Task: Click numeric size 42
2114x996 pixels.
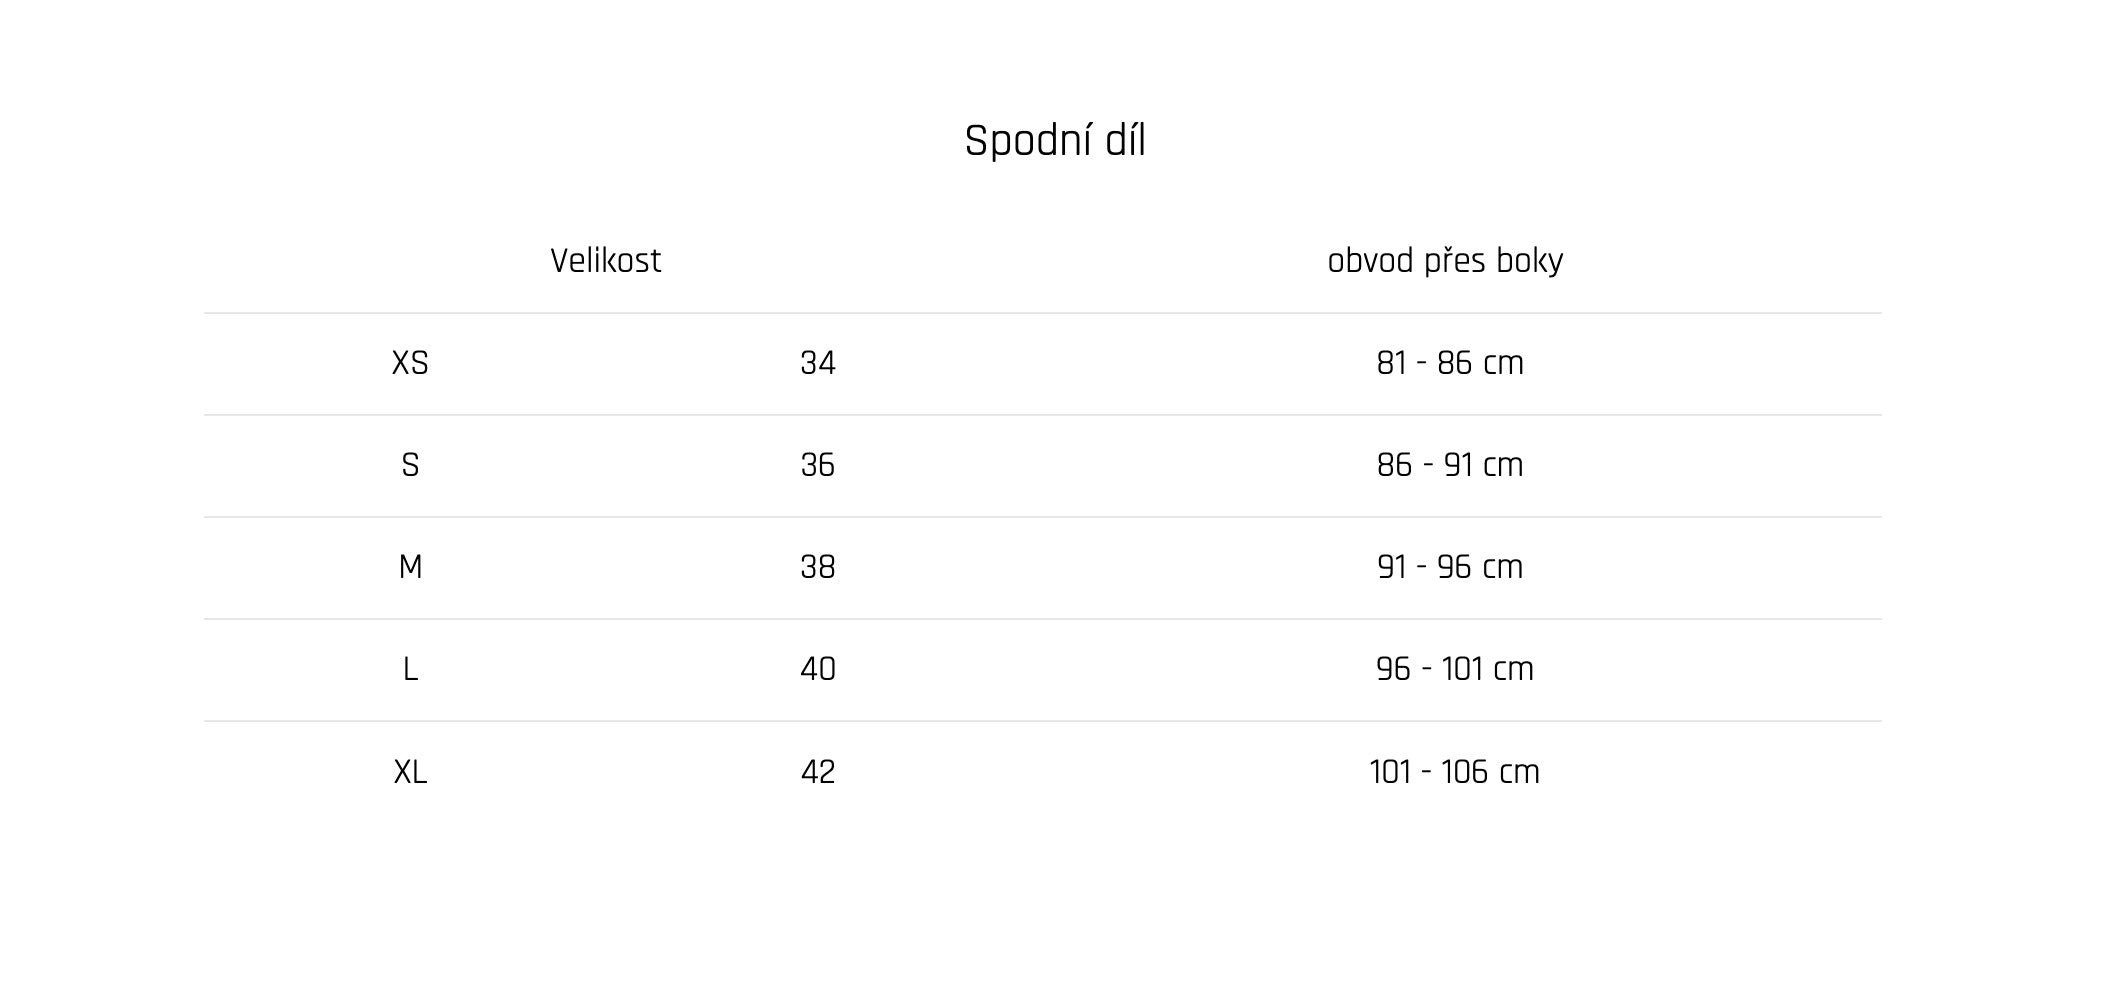Action: pyautogui.click(x=818, y=772)
